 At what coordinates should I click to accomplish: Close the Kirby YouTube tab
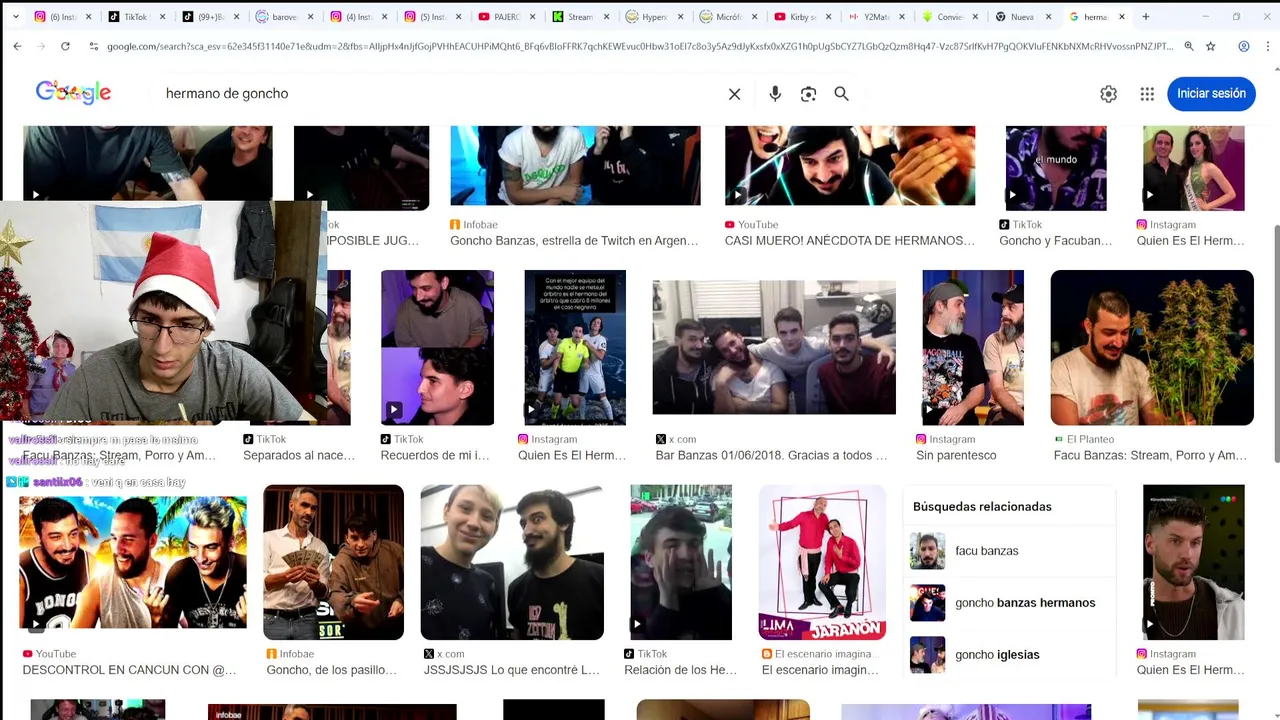(x=828, y=17)
